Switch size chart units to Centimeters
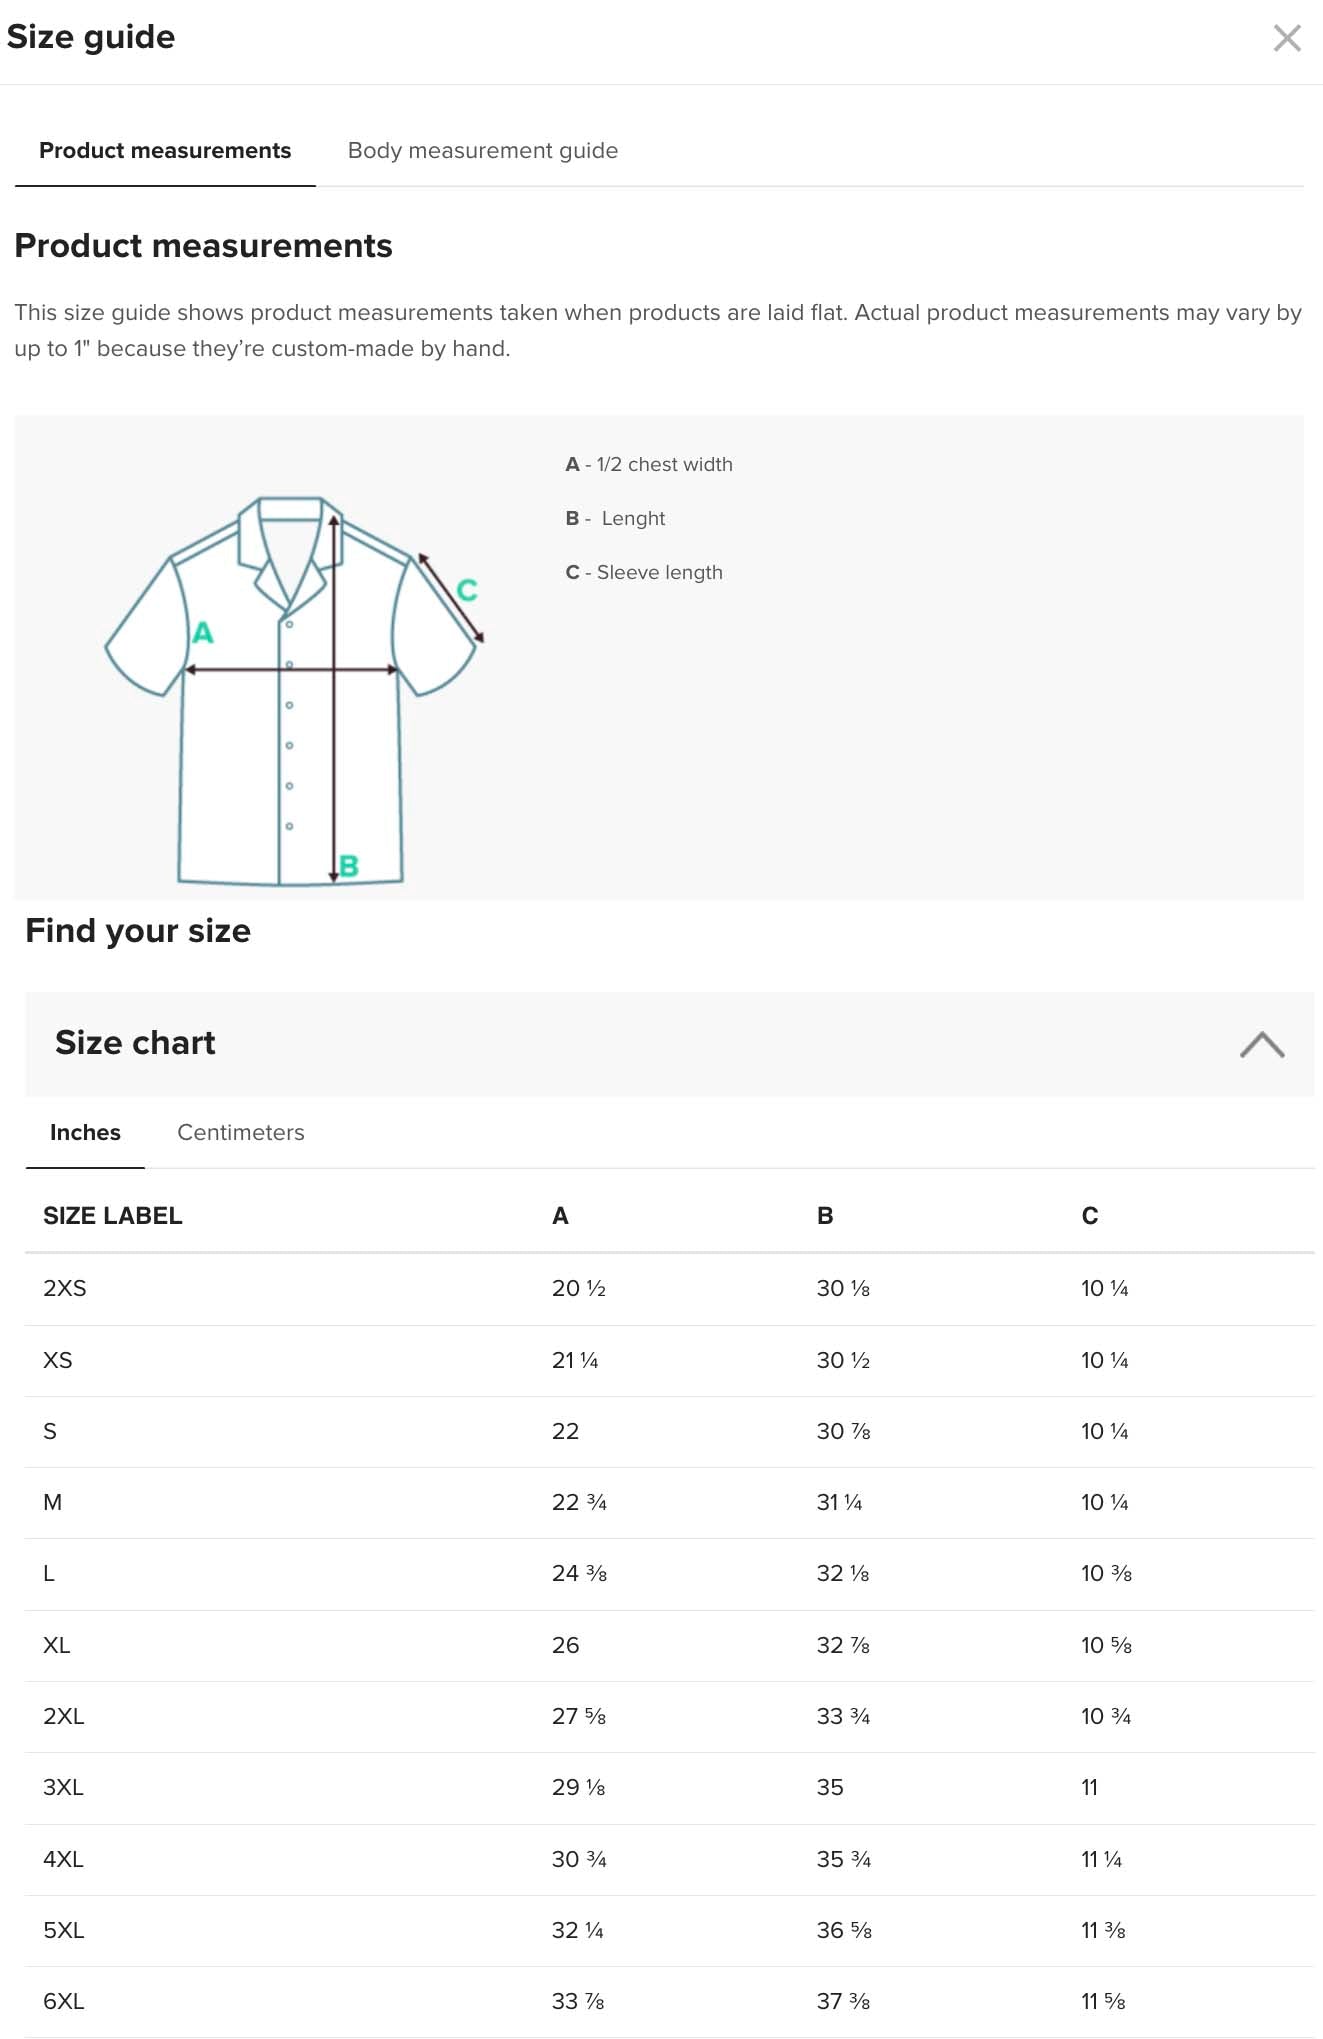 click(240, 1132)
